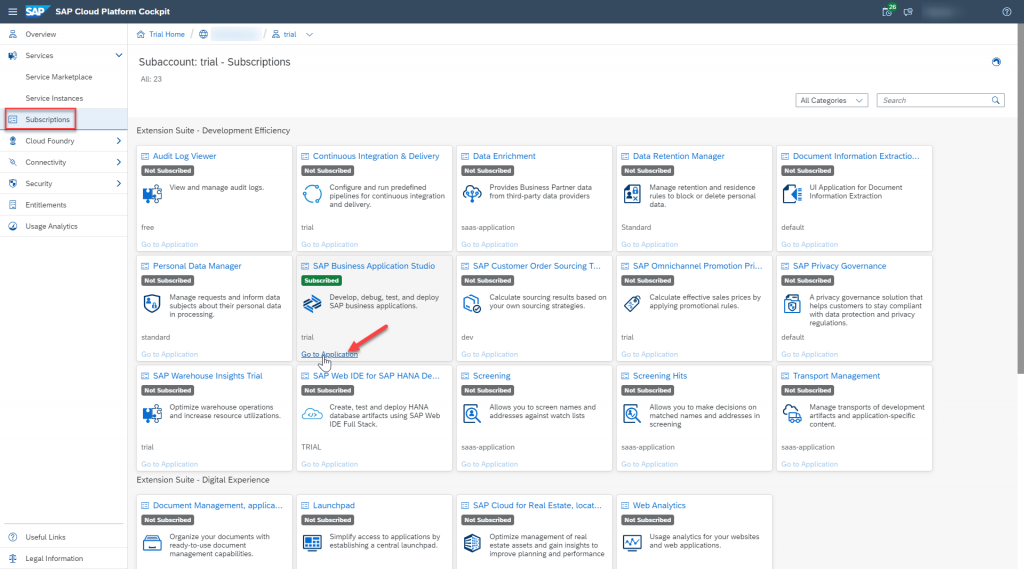
Task: Click the Trial Home breadcrumb link
Action: (x=167, y=35)
